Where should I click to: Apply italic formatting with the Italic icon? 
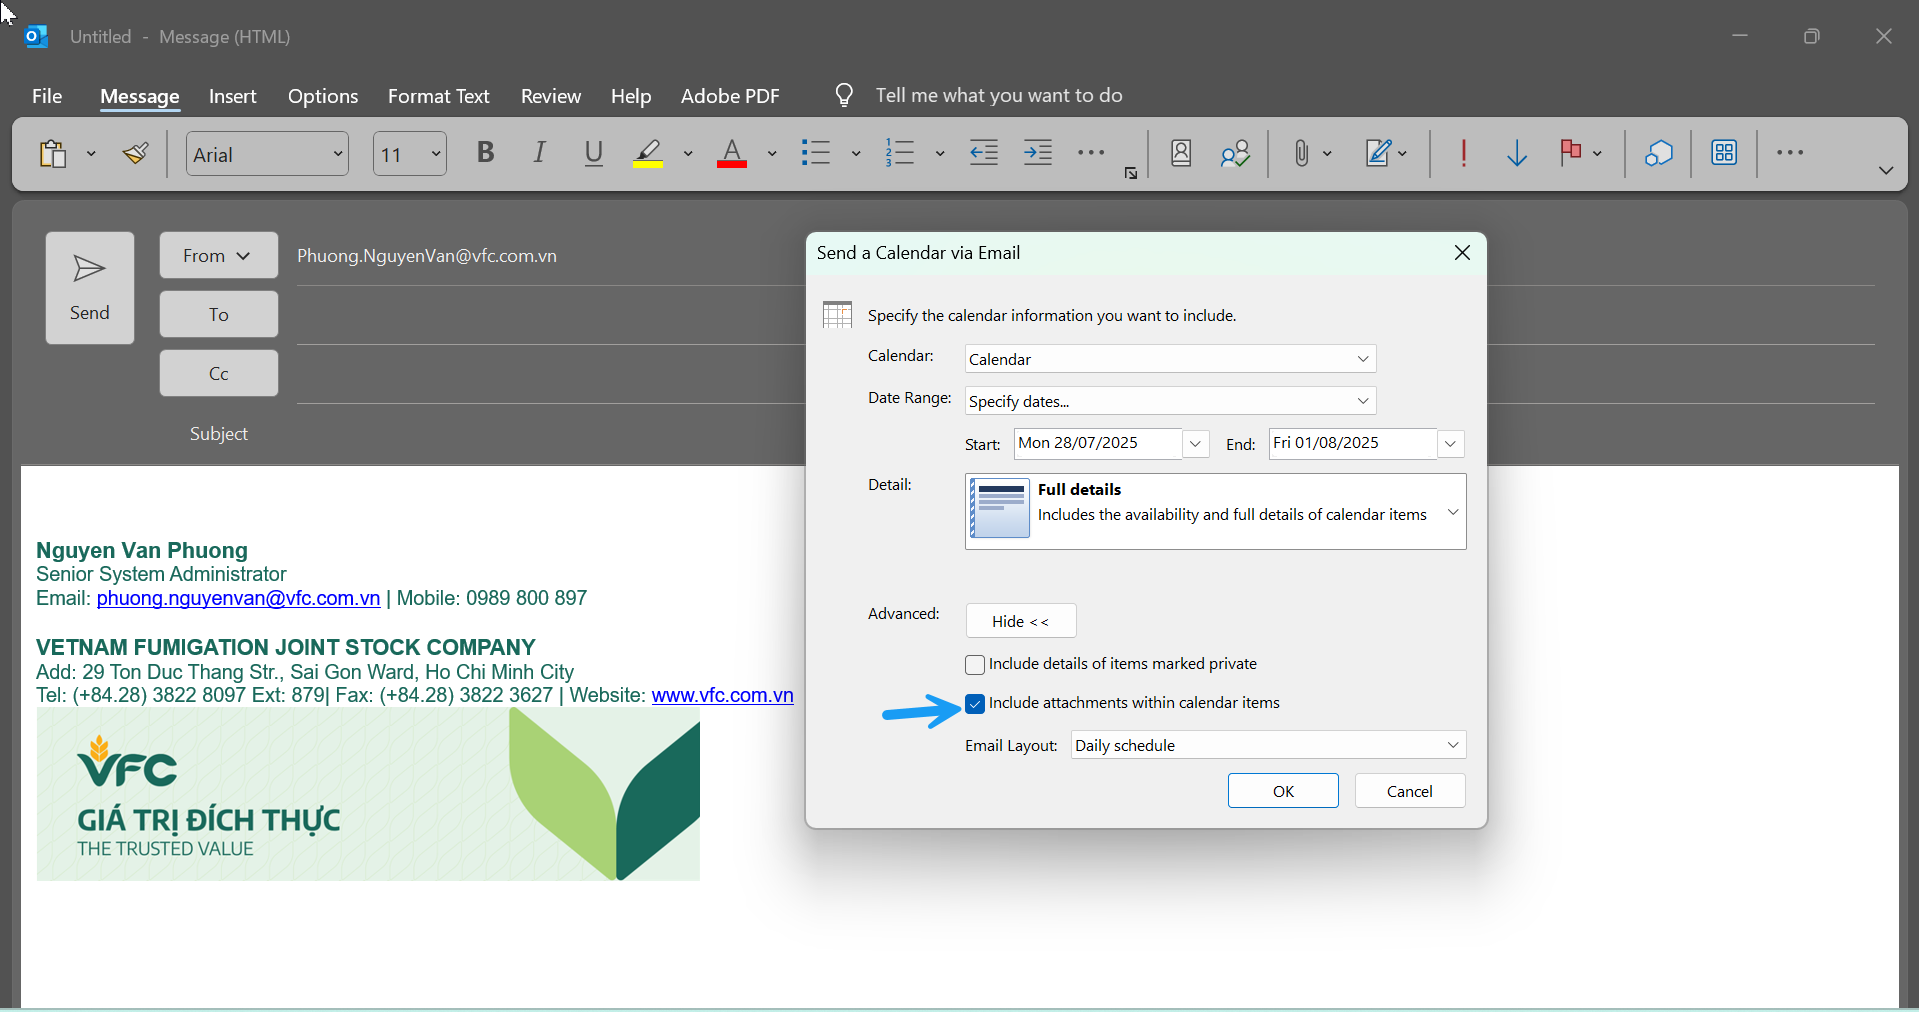click(x=540, y=153)
